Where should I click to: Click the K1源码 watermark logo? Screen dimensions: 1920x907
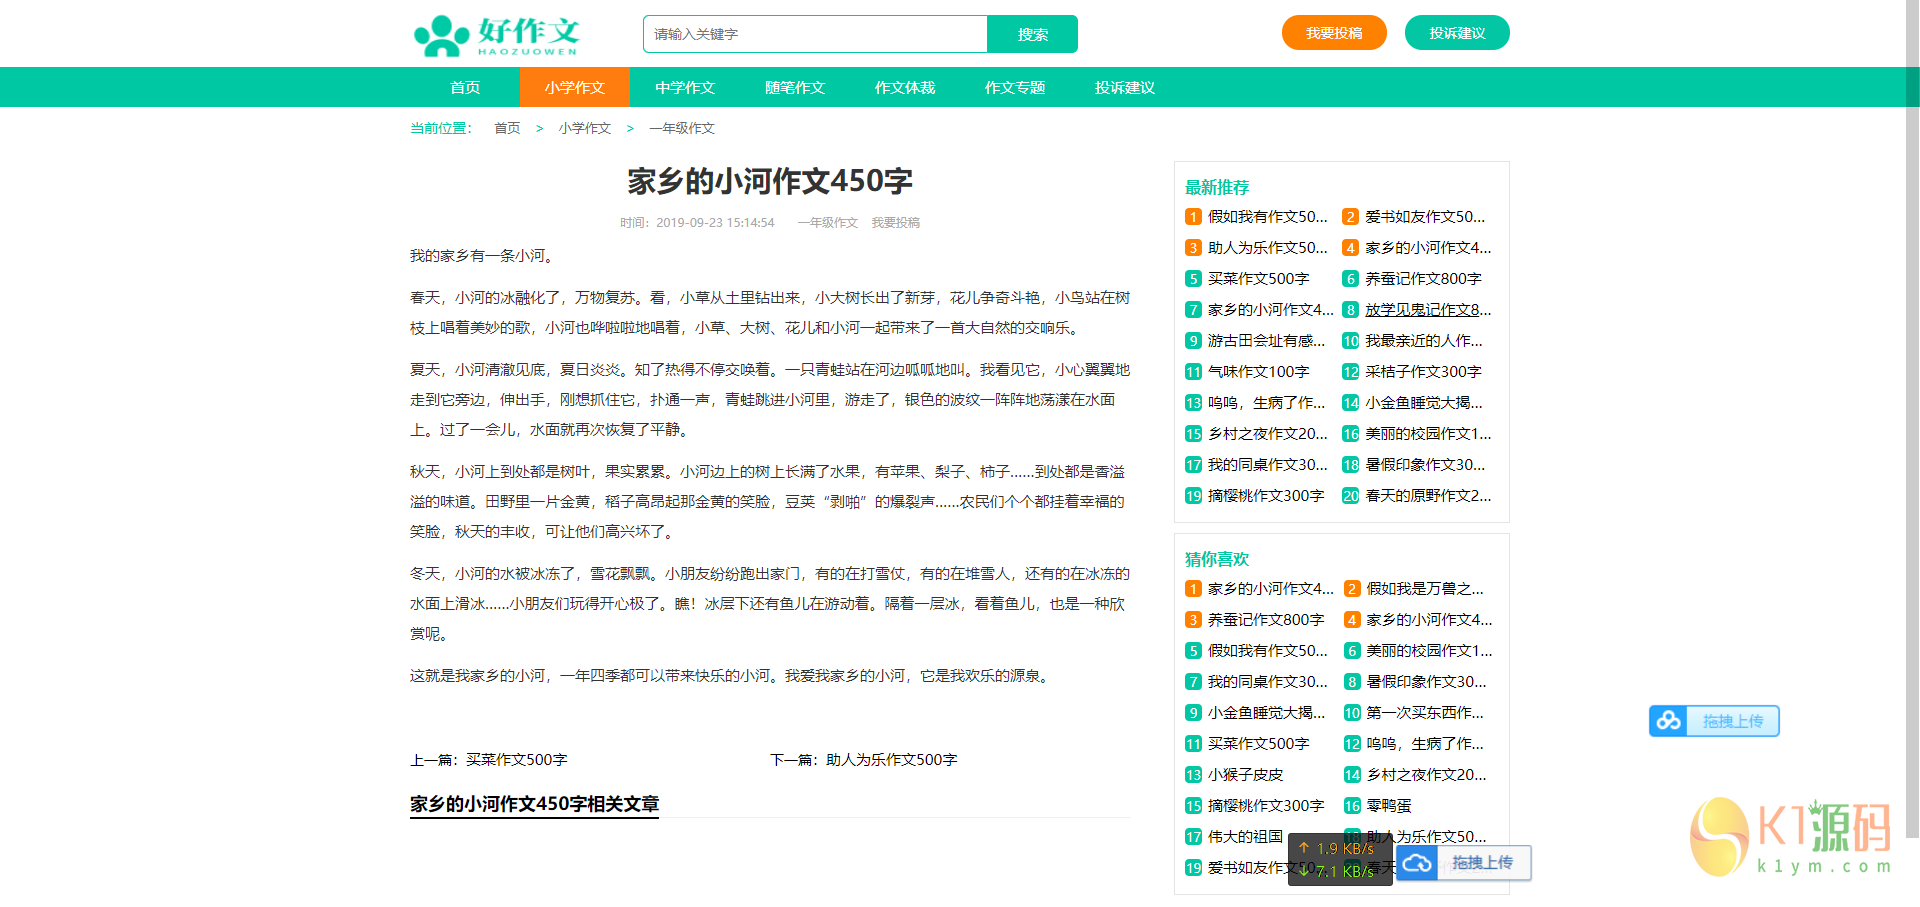(1790, 838)
